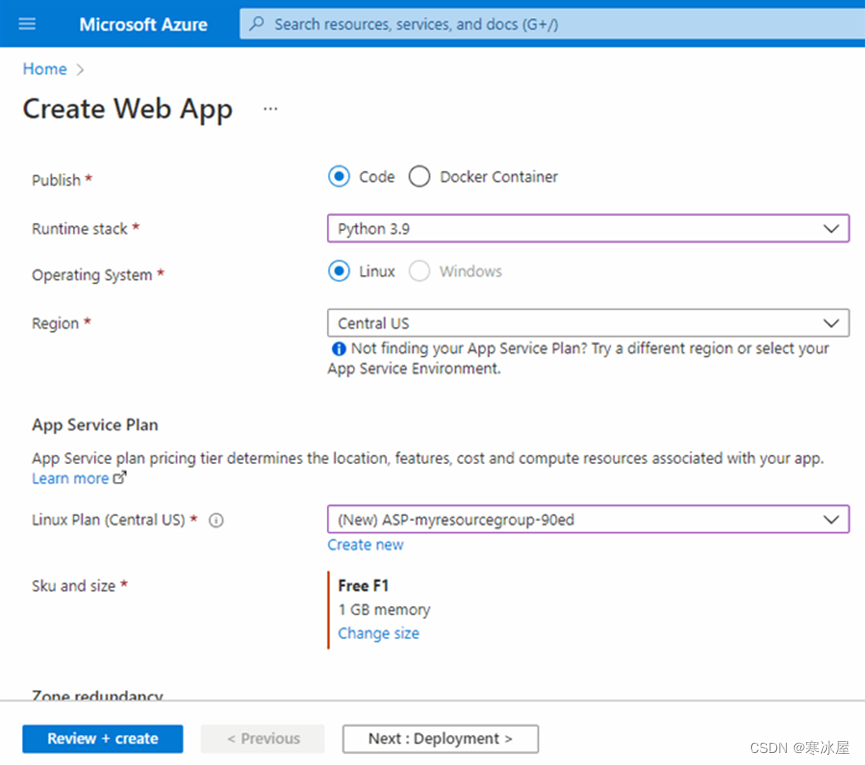Click the blue info icon under Region
865x765 pixels.
pos(339,349)
